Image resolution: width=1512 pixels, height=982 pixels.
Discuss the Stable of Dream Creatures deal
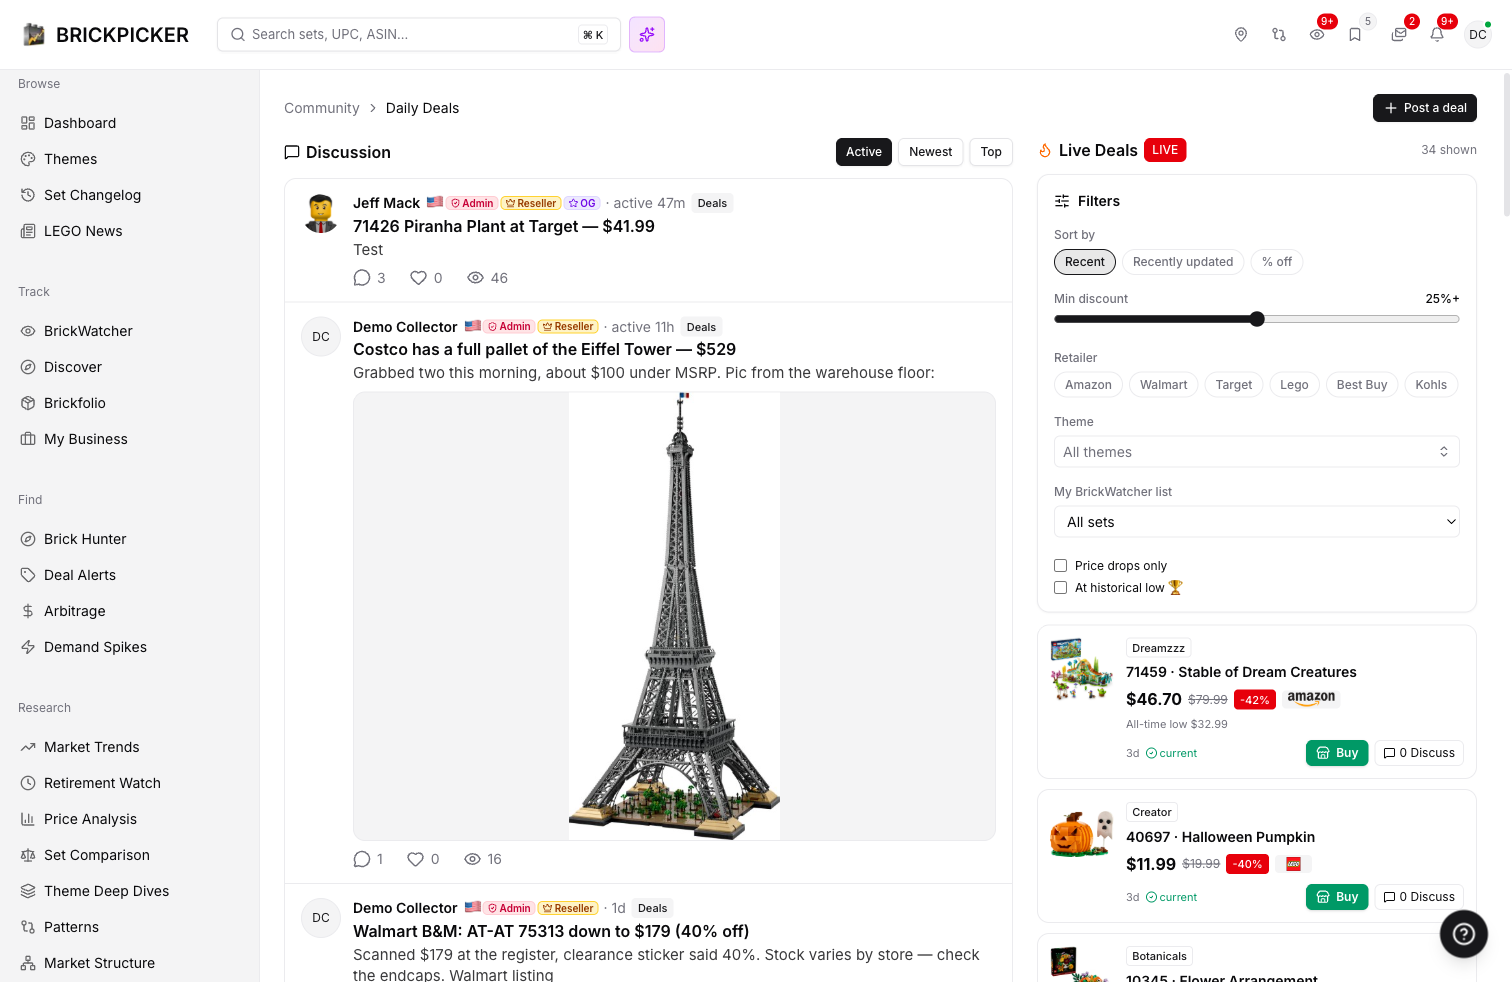pos(1419,753)
